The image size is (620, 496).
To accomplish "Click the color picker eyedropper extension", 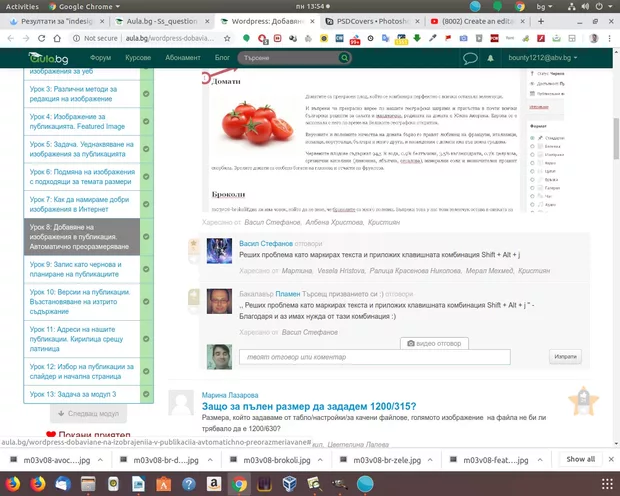I will (433, 38).
